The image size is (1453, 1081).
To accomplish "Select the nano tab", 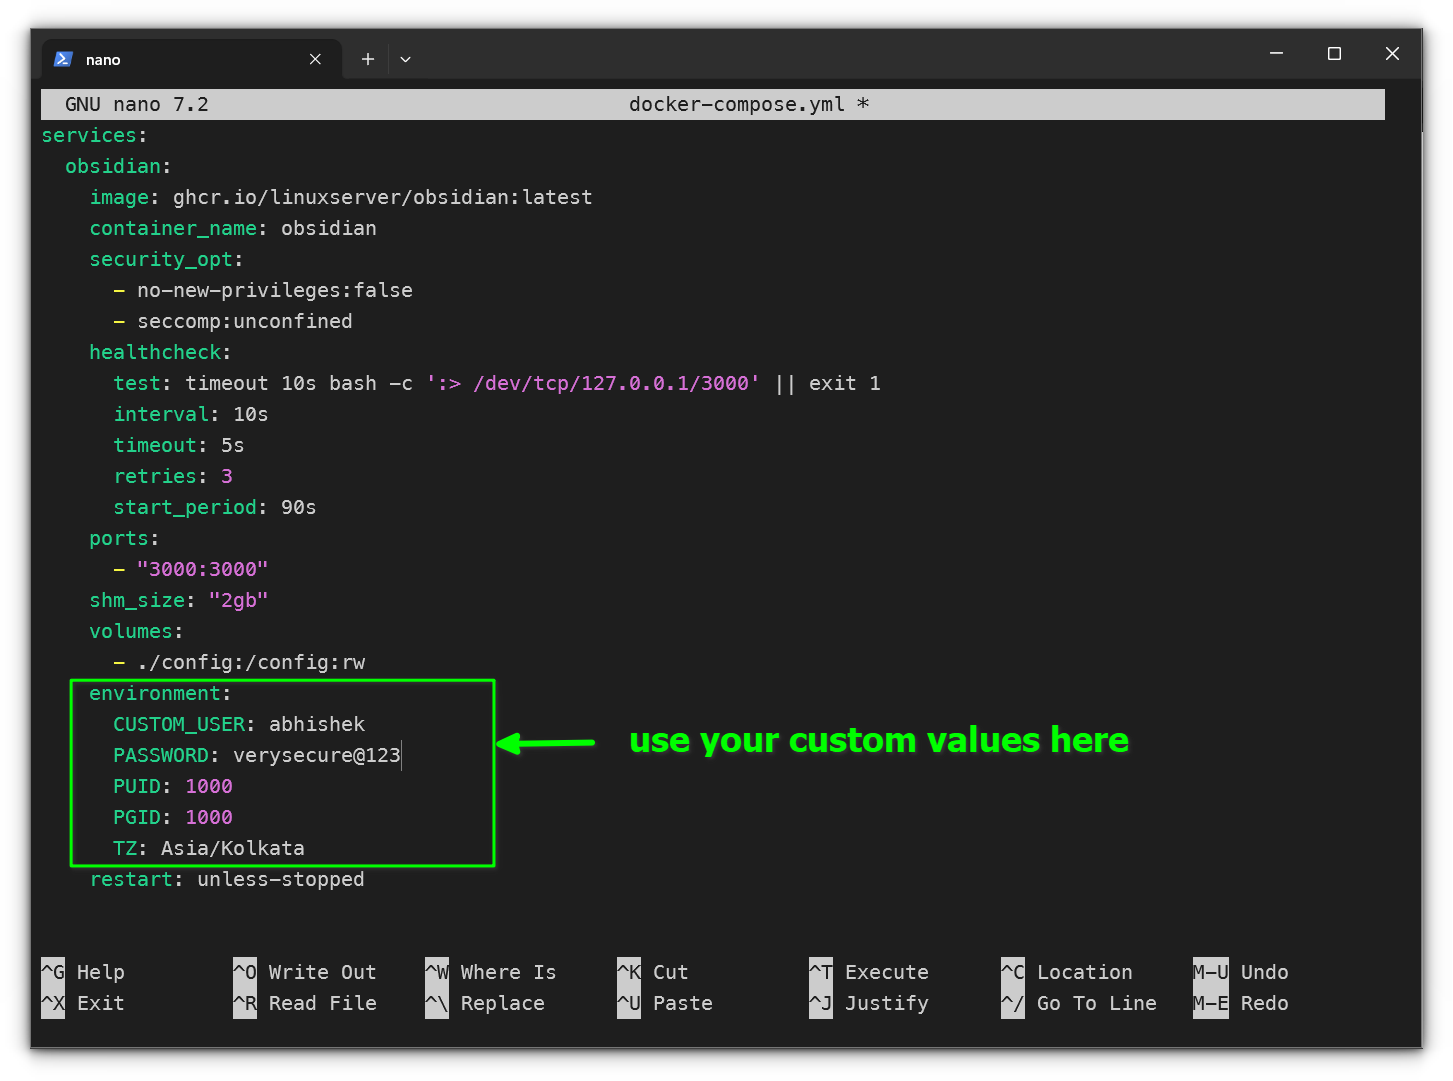I will [x=150, y=59].
